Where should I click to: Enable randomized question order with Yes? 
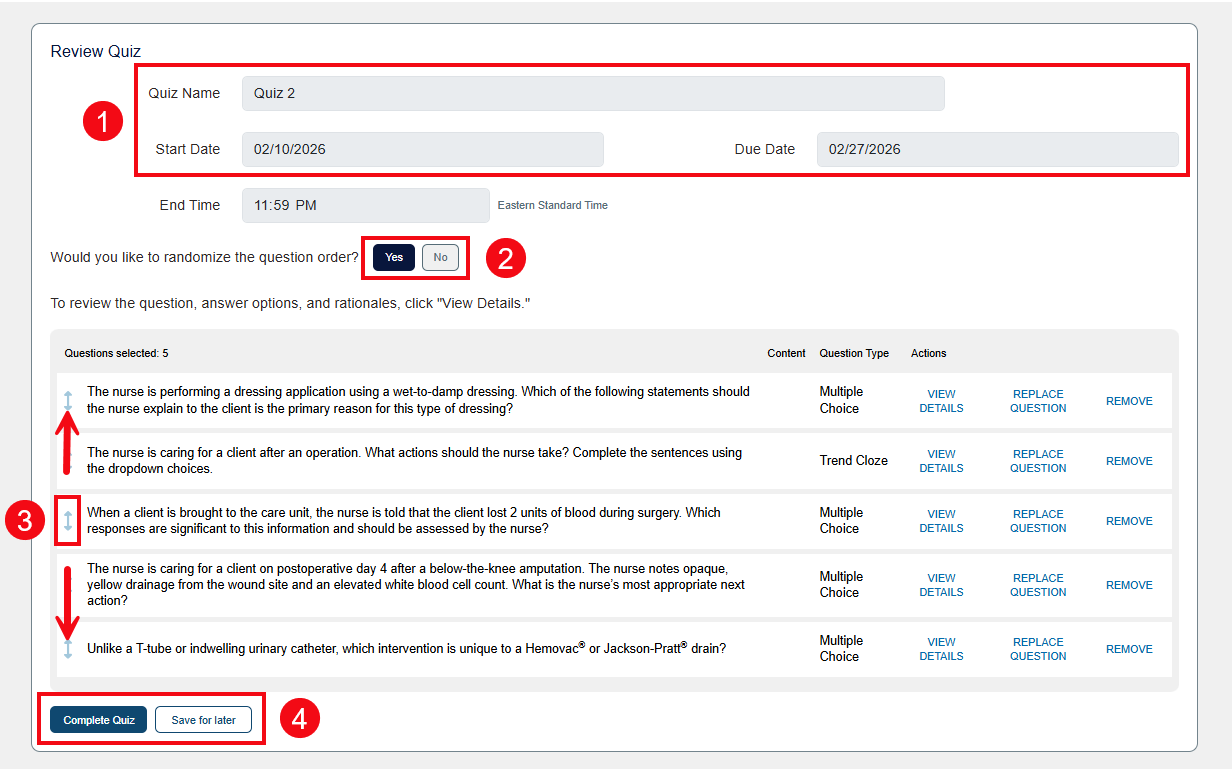coord(393,257)
